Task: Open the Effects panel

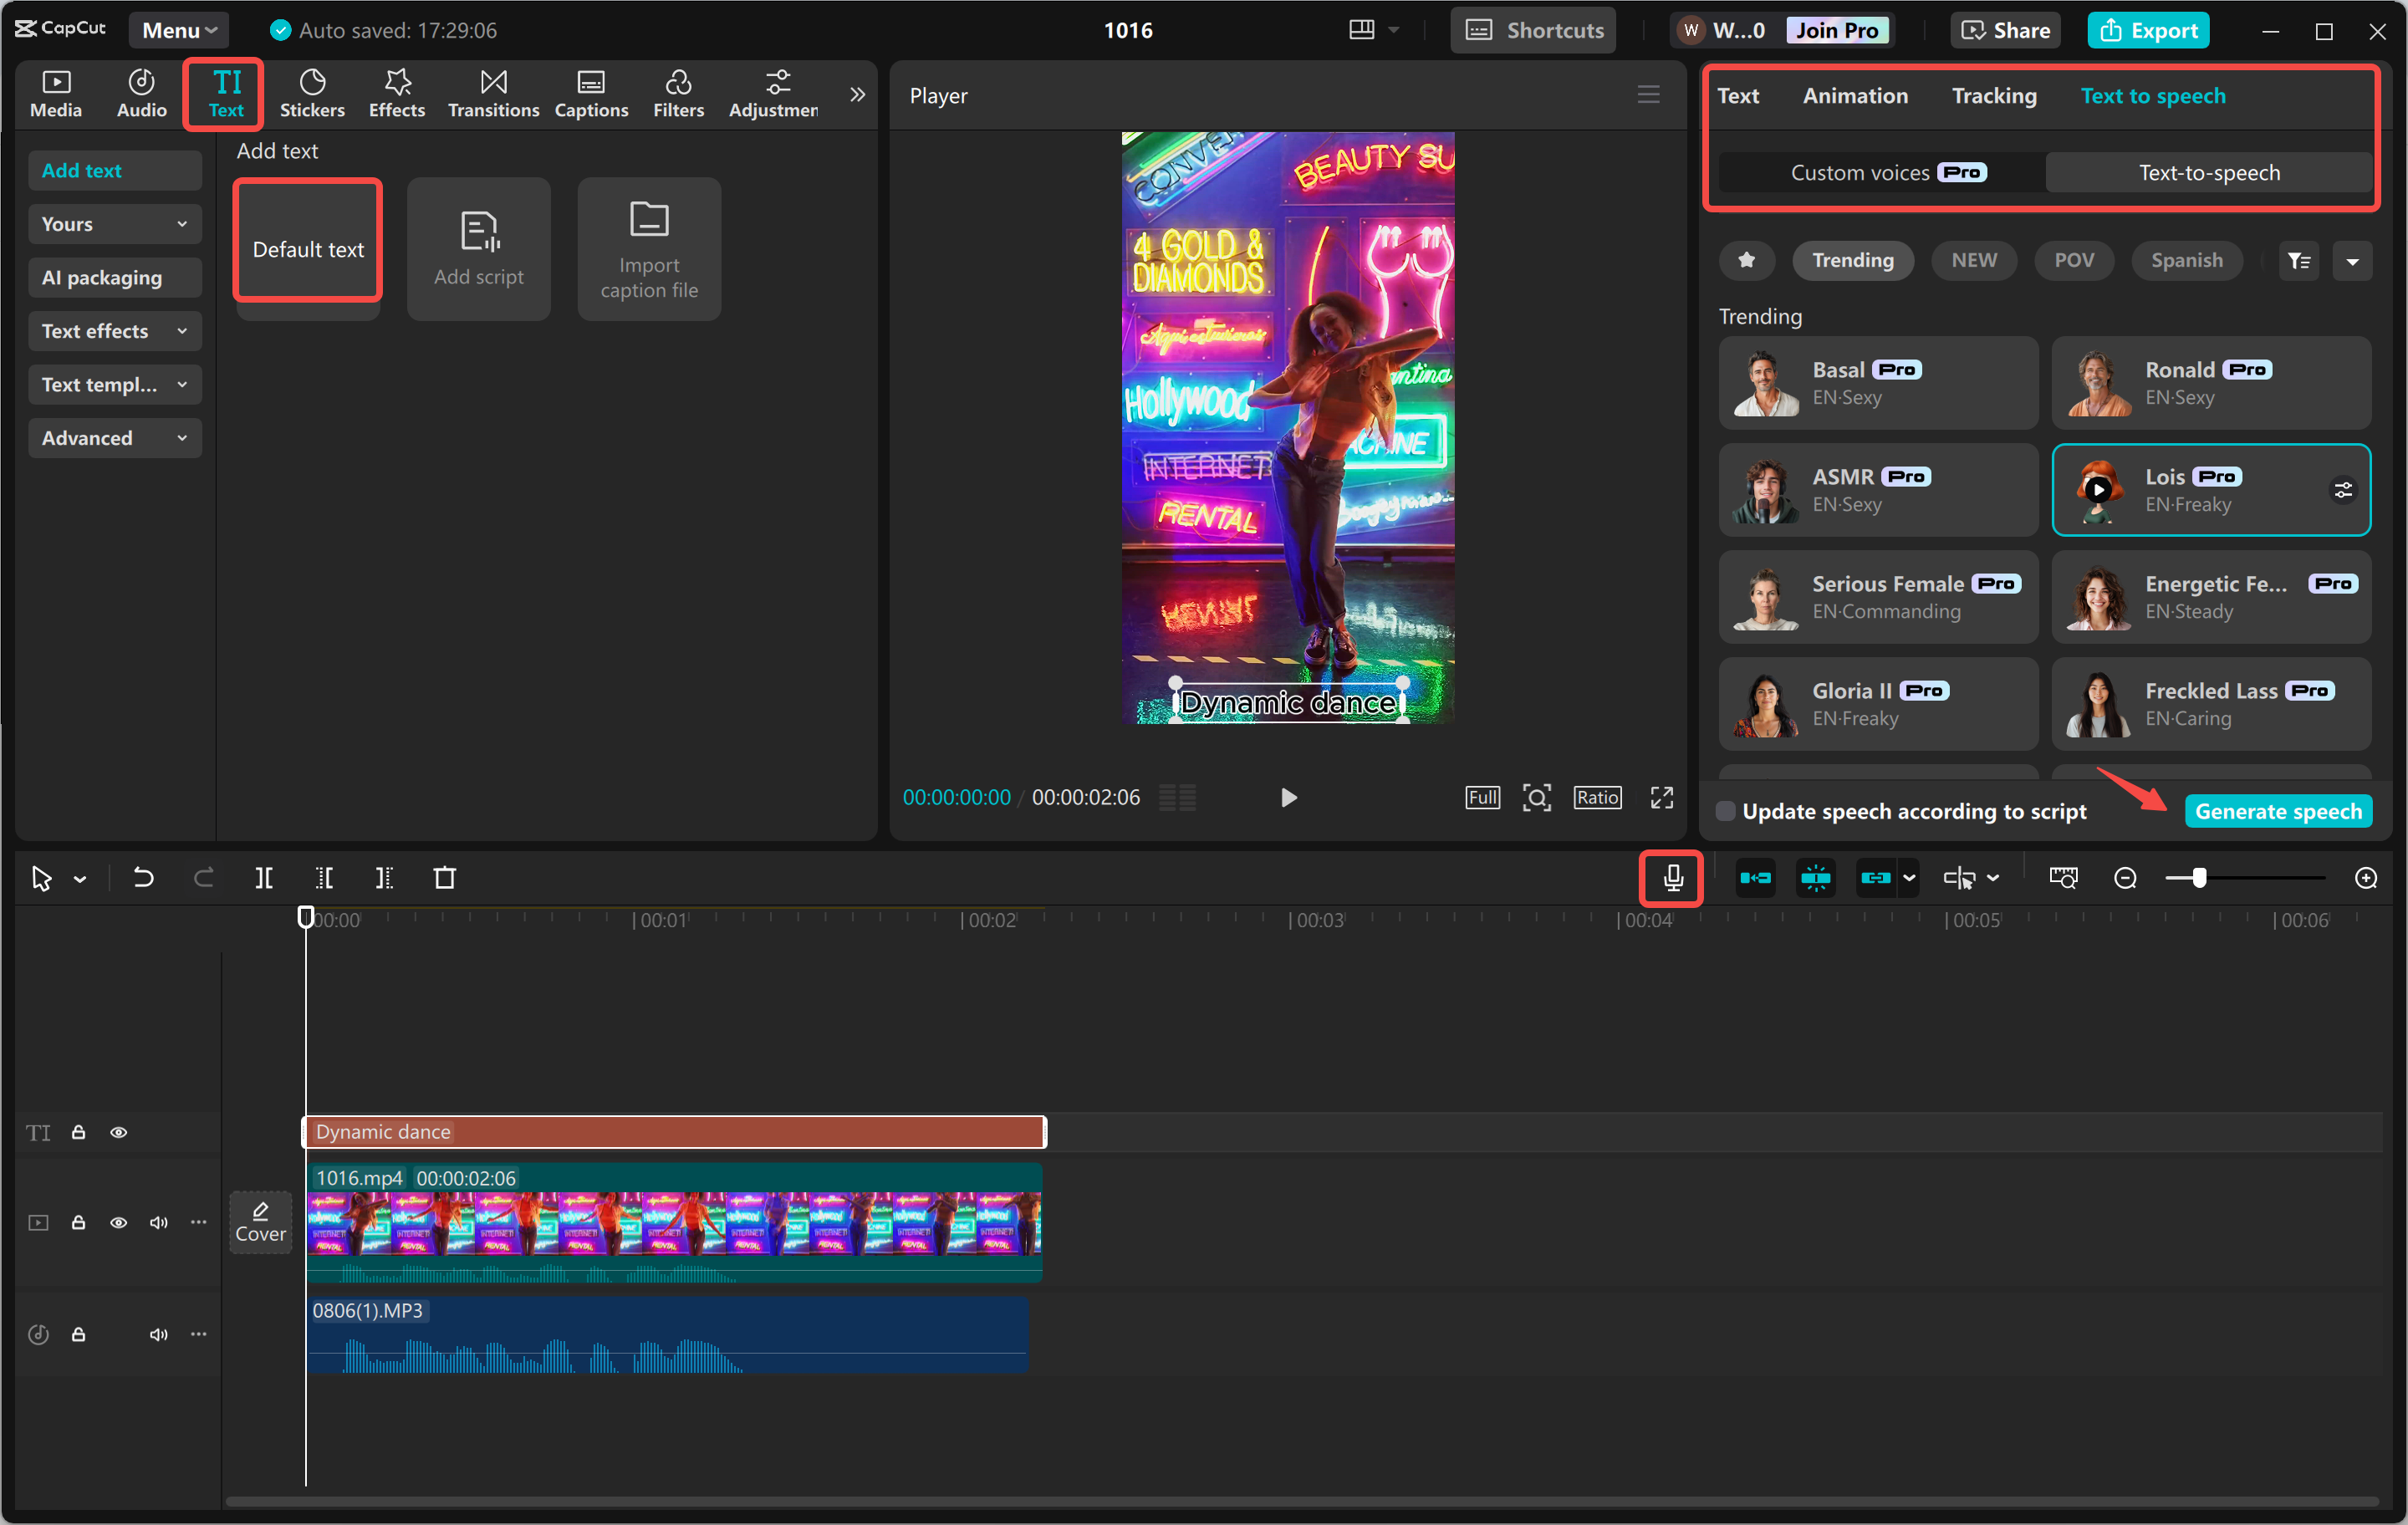Action: 396,93
